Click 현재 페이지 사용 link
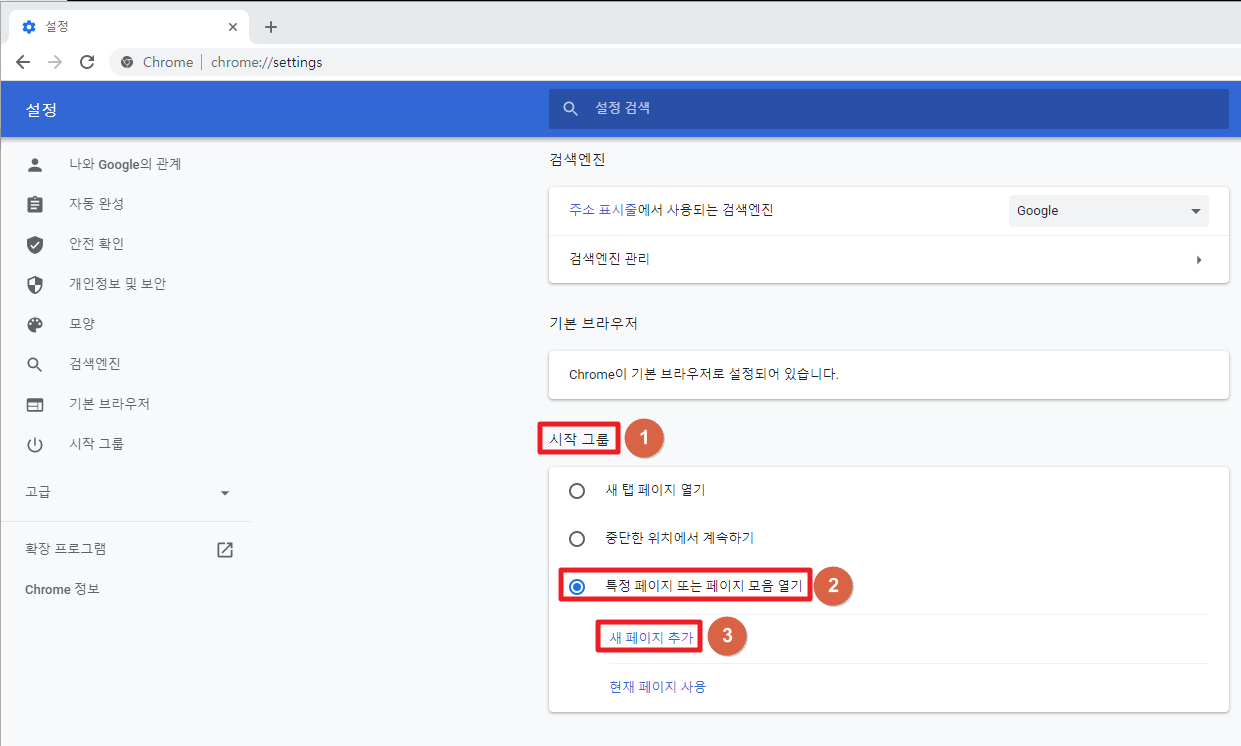Image resolution: width=1241 pixels, height=746 pixels. click(655, 686)
